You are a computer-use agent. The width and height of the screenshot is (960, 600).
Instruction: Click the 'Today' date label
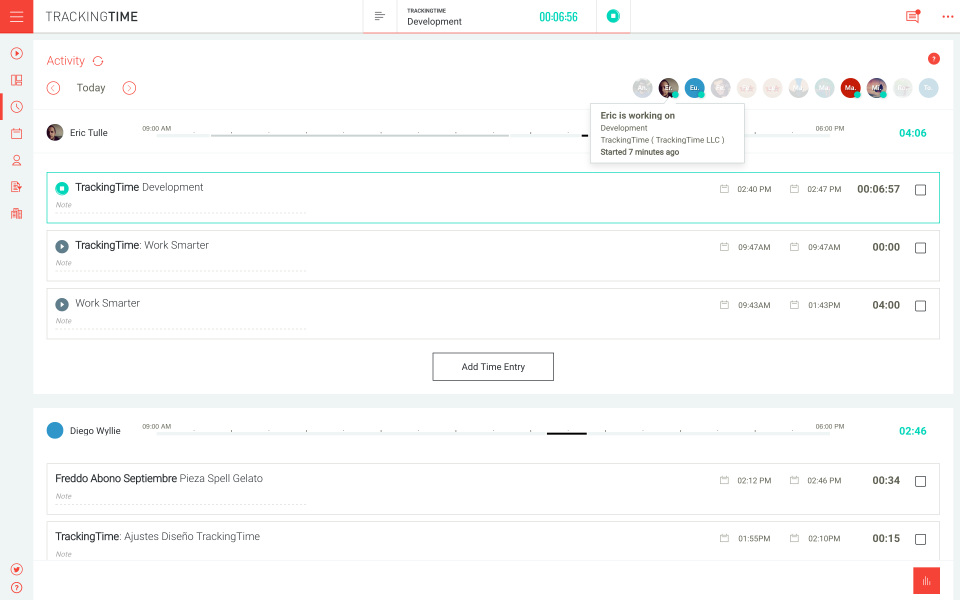click(91, 88)
